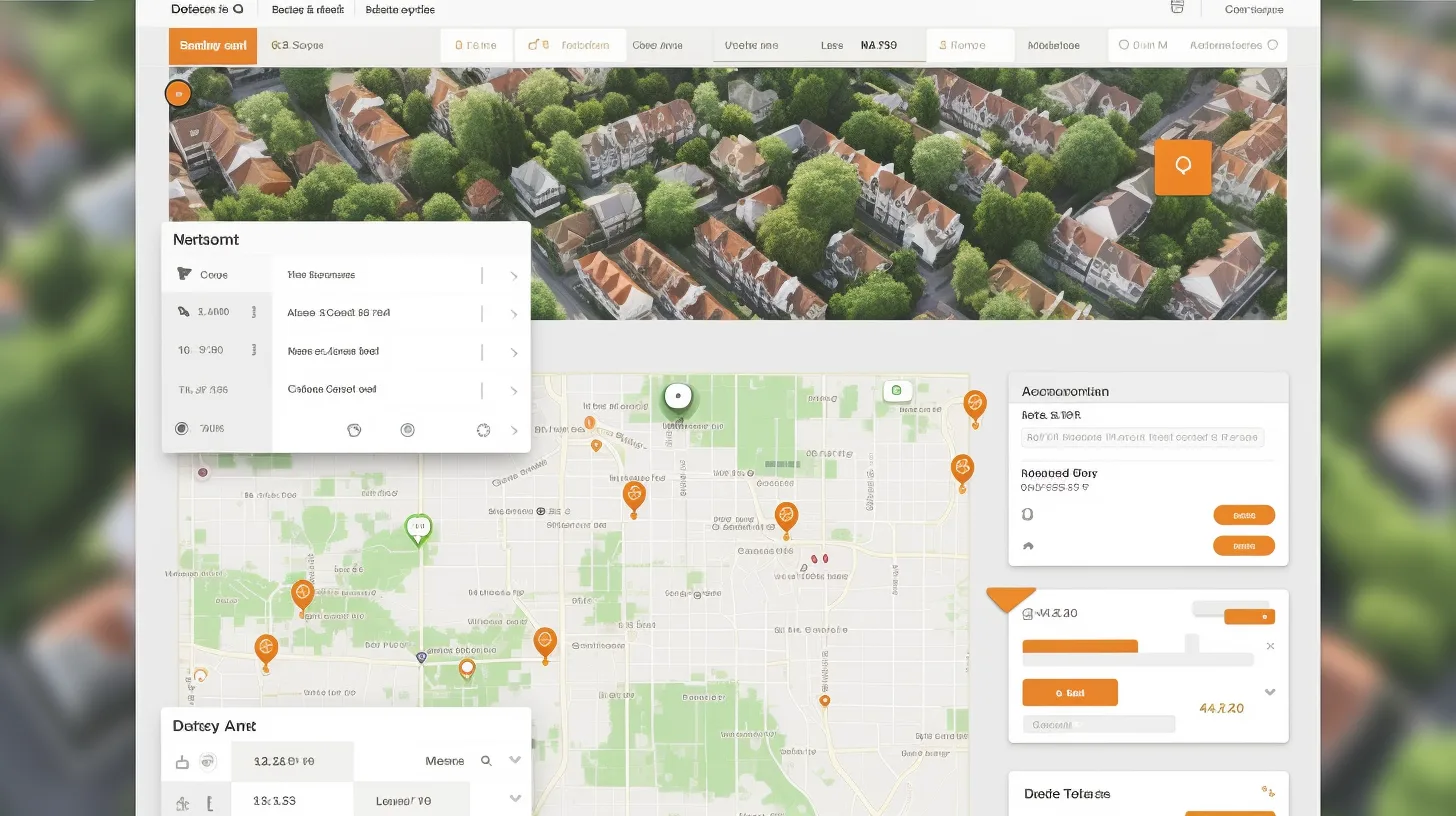Open the flag icon beside Cops in Nertsomt panel
Image resolution: width=1456 pixels, height=816 pixels.
click(x=183, y=274)
